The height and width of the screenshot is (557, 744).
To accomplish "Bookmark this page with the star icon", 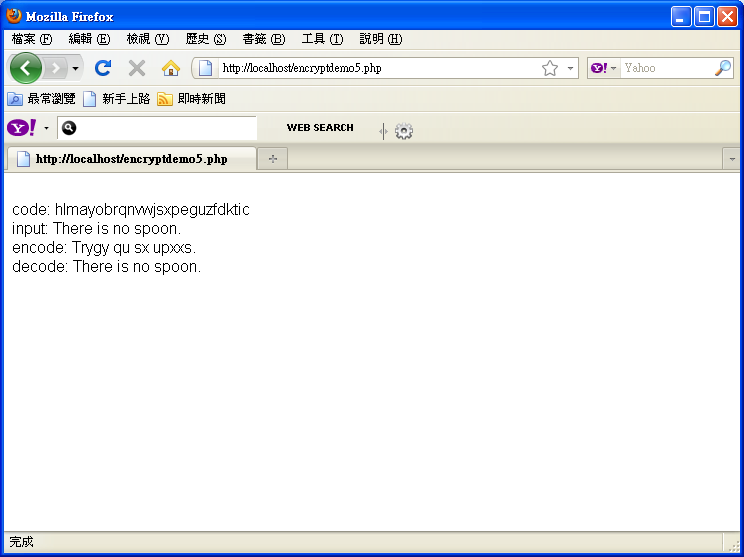I will pyautogui.click(x=549, y=68).
